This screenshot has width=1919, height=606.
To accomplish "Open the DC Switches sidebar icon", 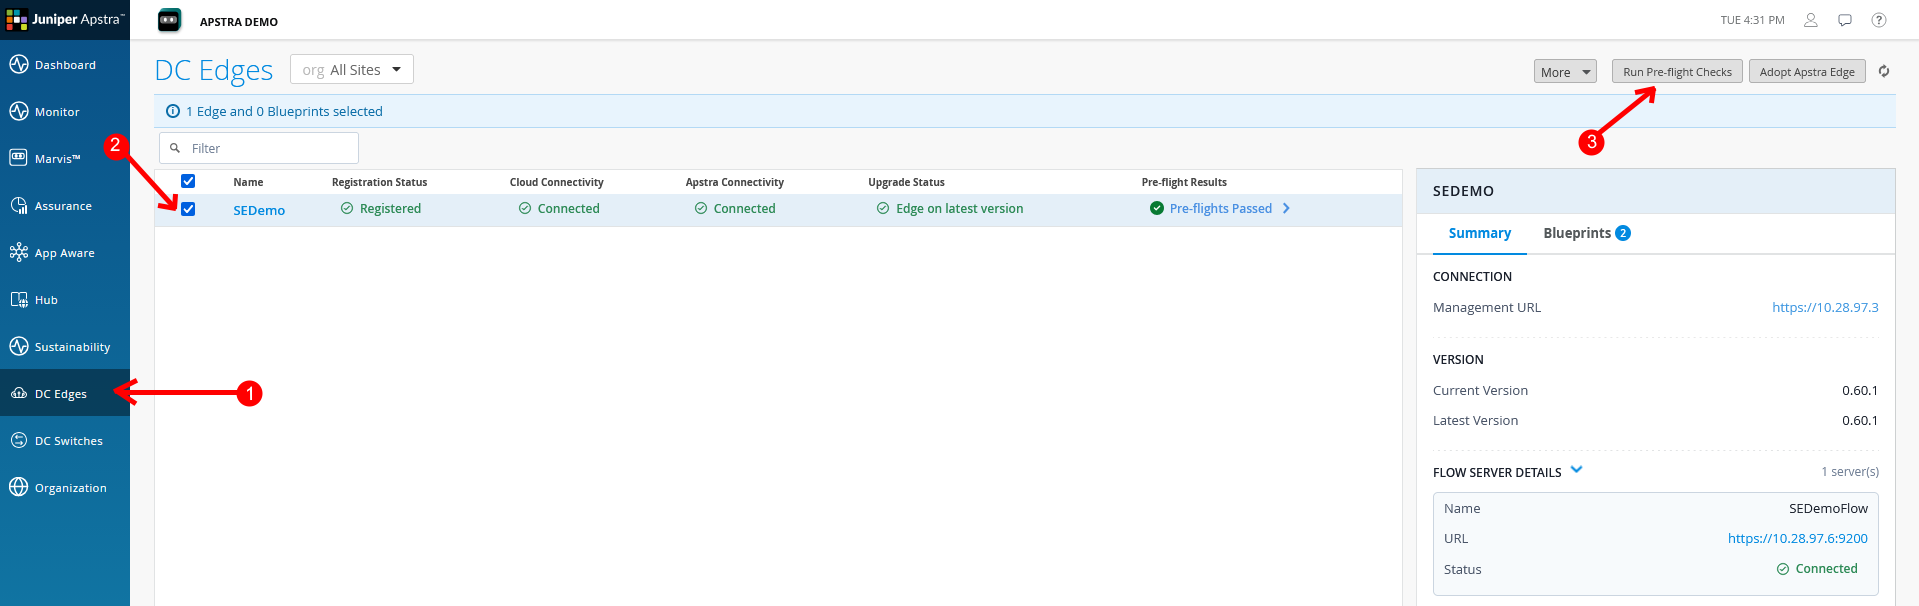I will tap(18, 440).
